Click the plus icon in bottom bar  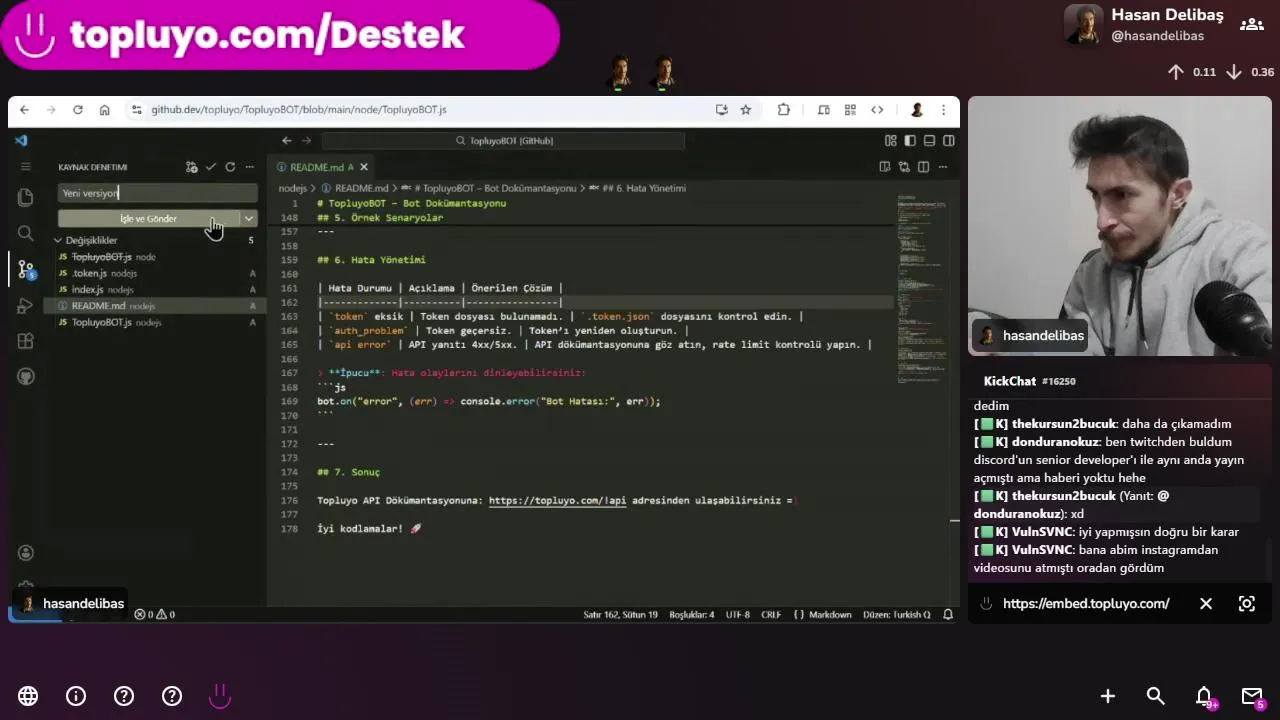point(1108,696)
